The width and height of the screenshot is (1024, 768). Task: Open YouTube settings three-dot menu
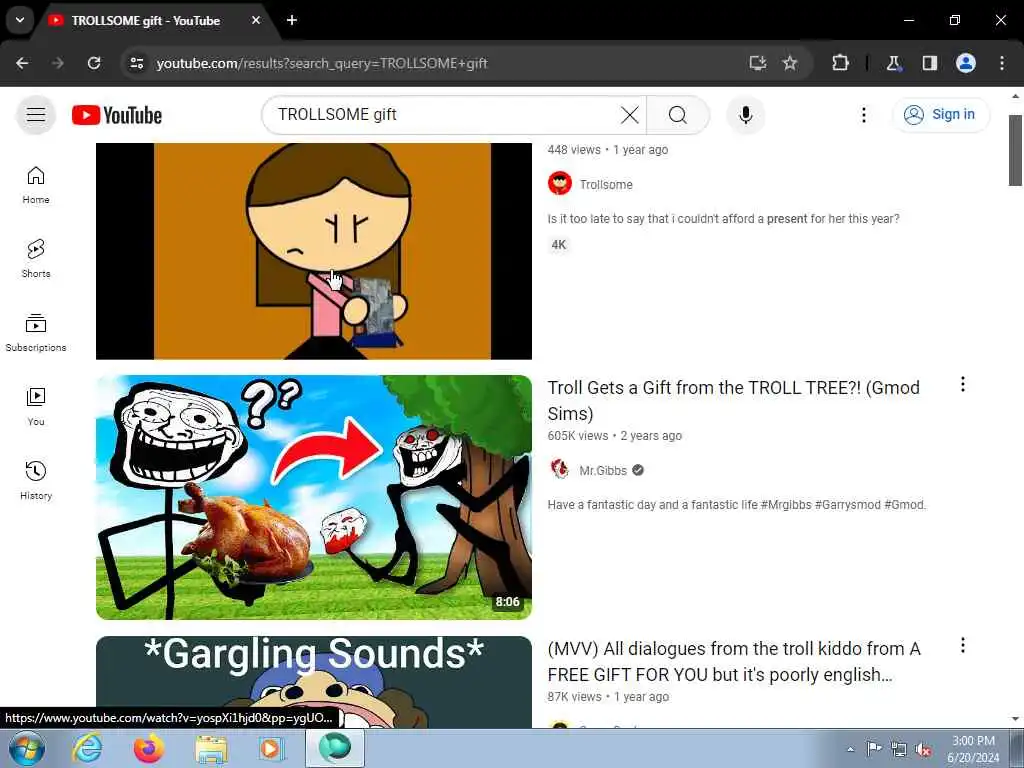pos(863,115)
